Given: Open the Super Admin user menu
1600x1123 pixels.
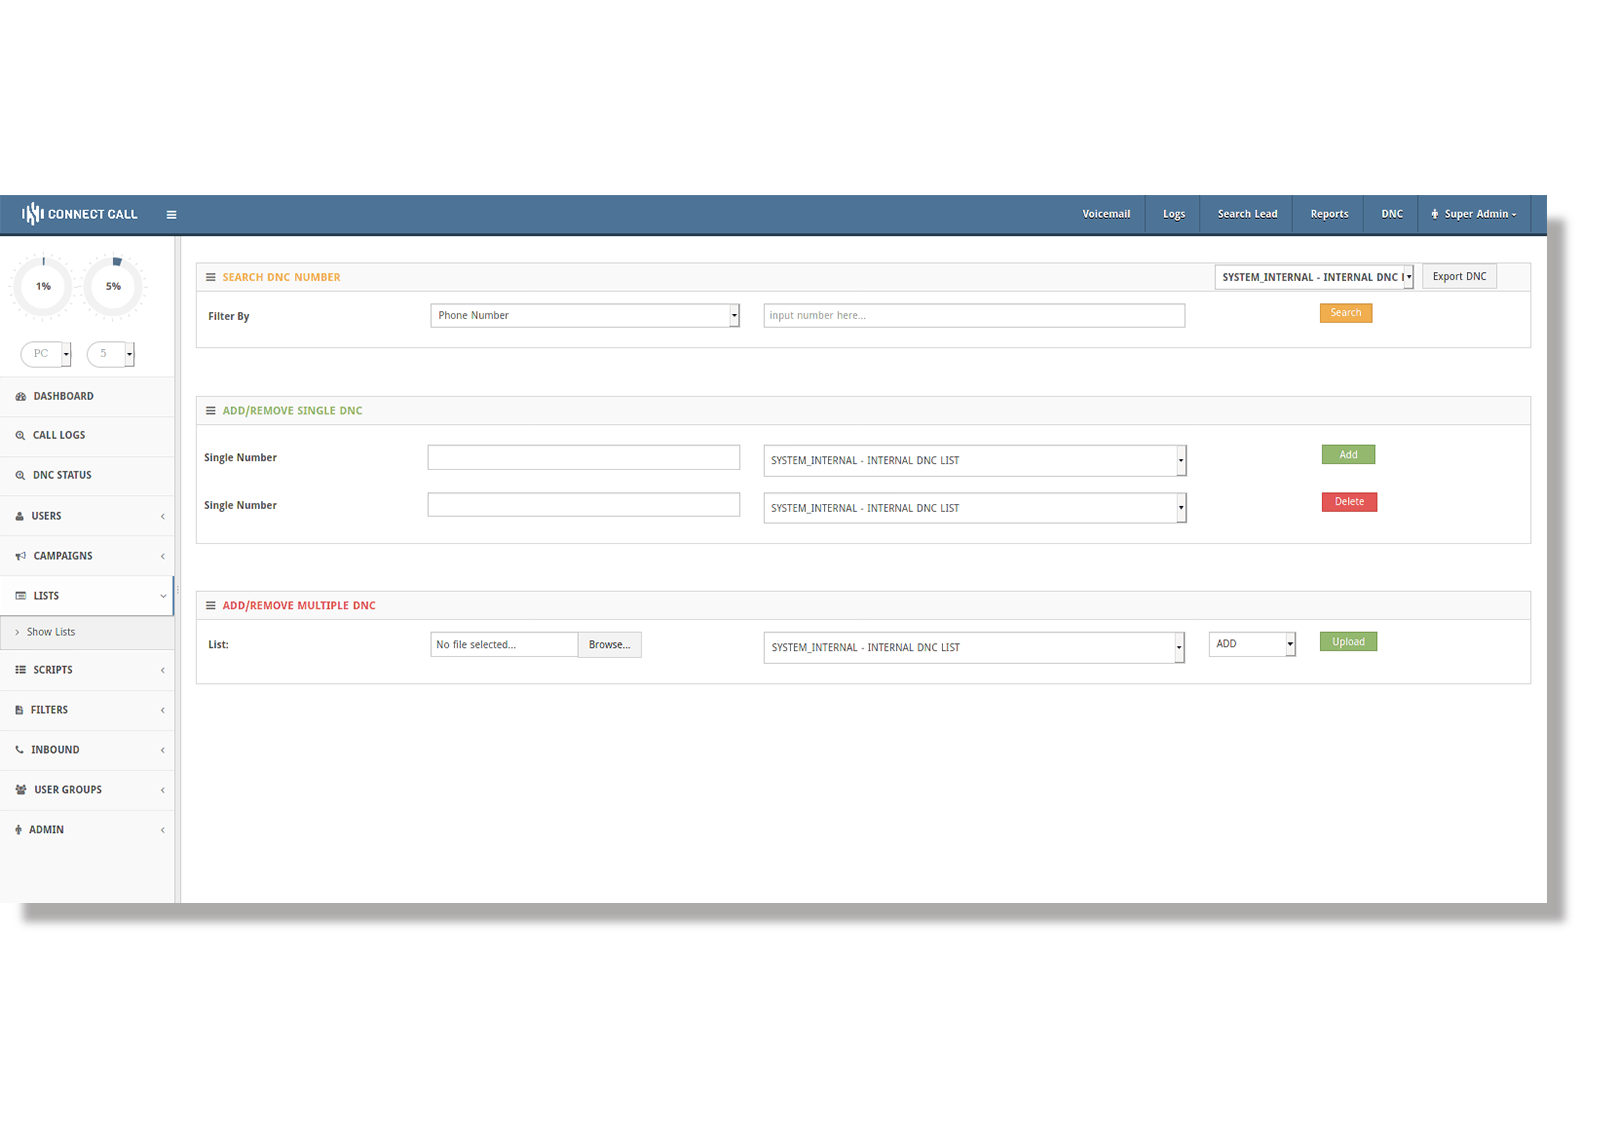Looking at the screenshot, I should click(x=1474, y=214).
